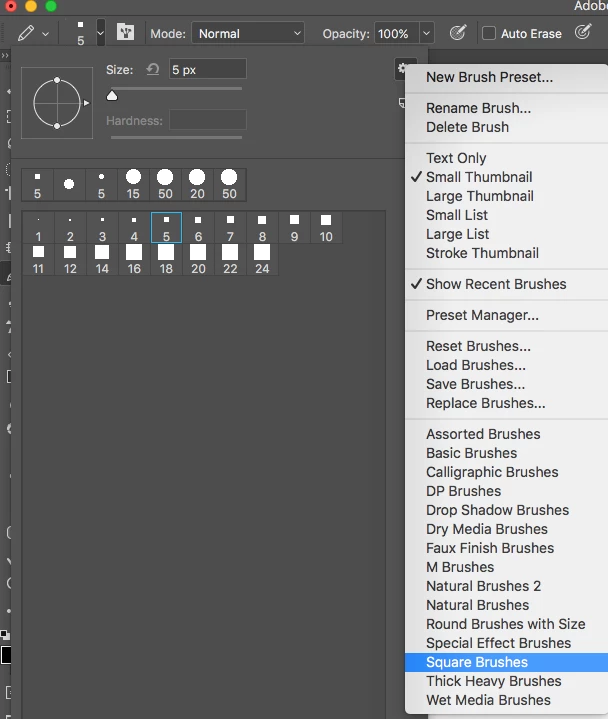Enable the Auto Erase checkbox
The height and width of the screenshot is (719, 608).
pyautogui.click(x=489, y=33)
